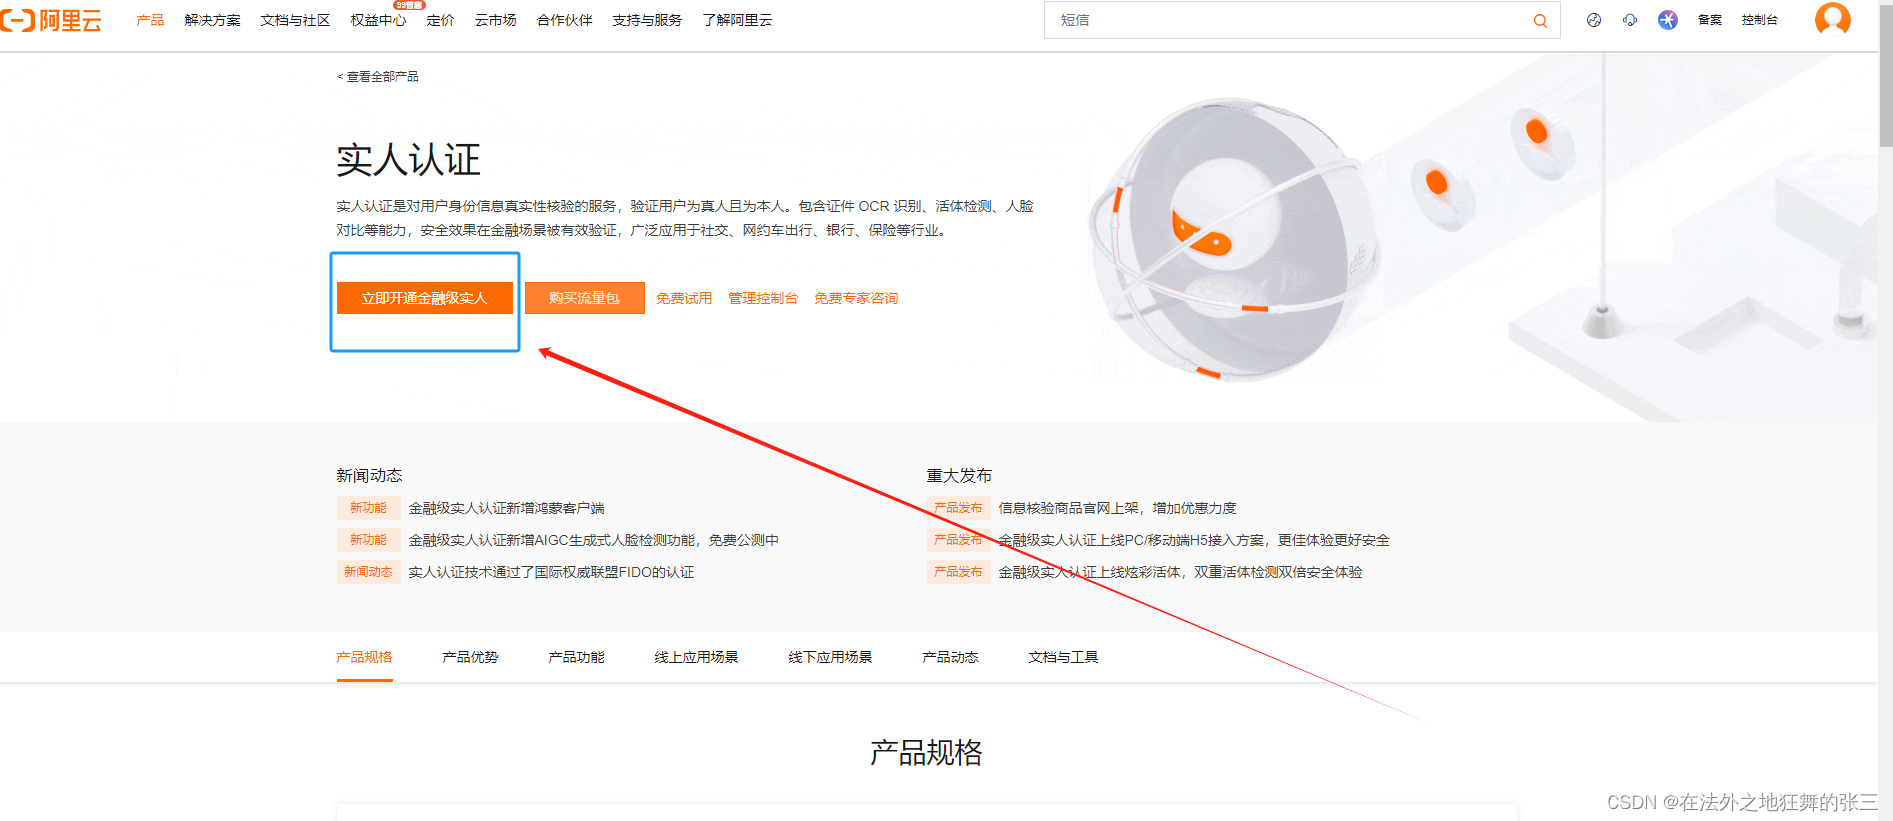Click the 免费专家咨询 link
The height and width of the screenshot is (821, 1893).
[856, 298]
